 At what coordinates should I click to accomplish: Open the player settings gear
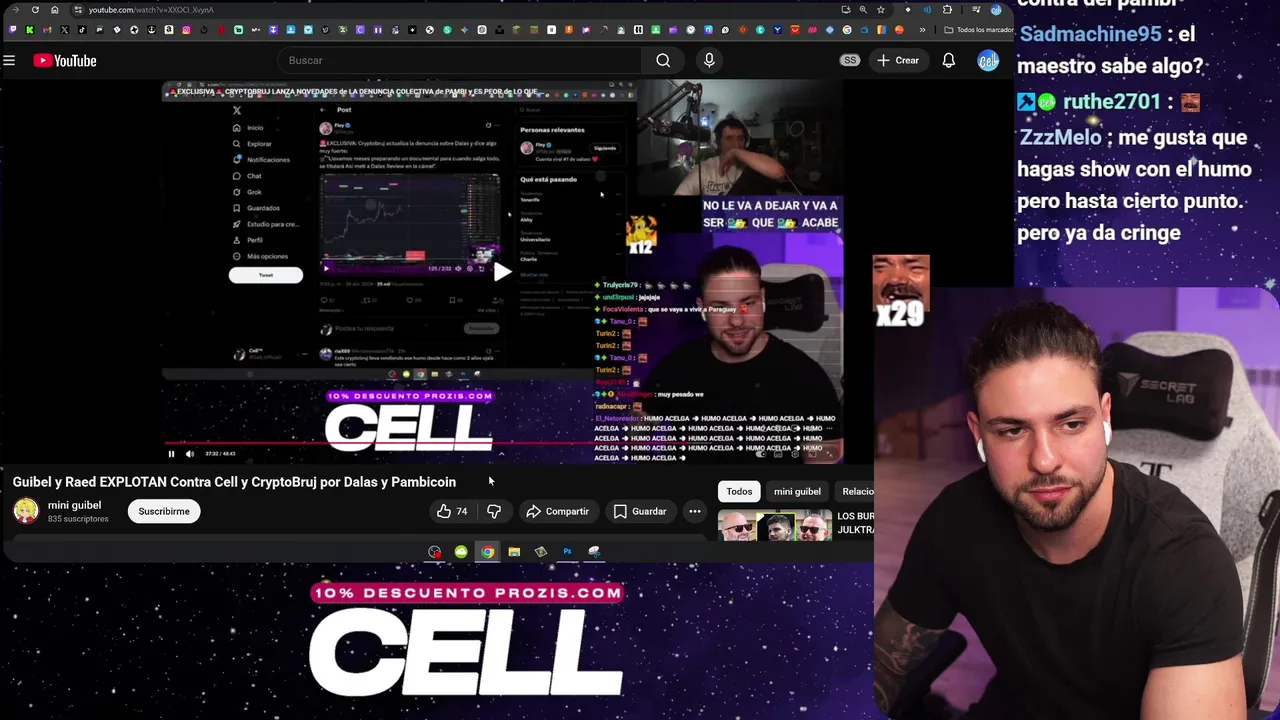coord(795,454)
